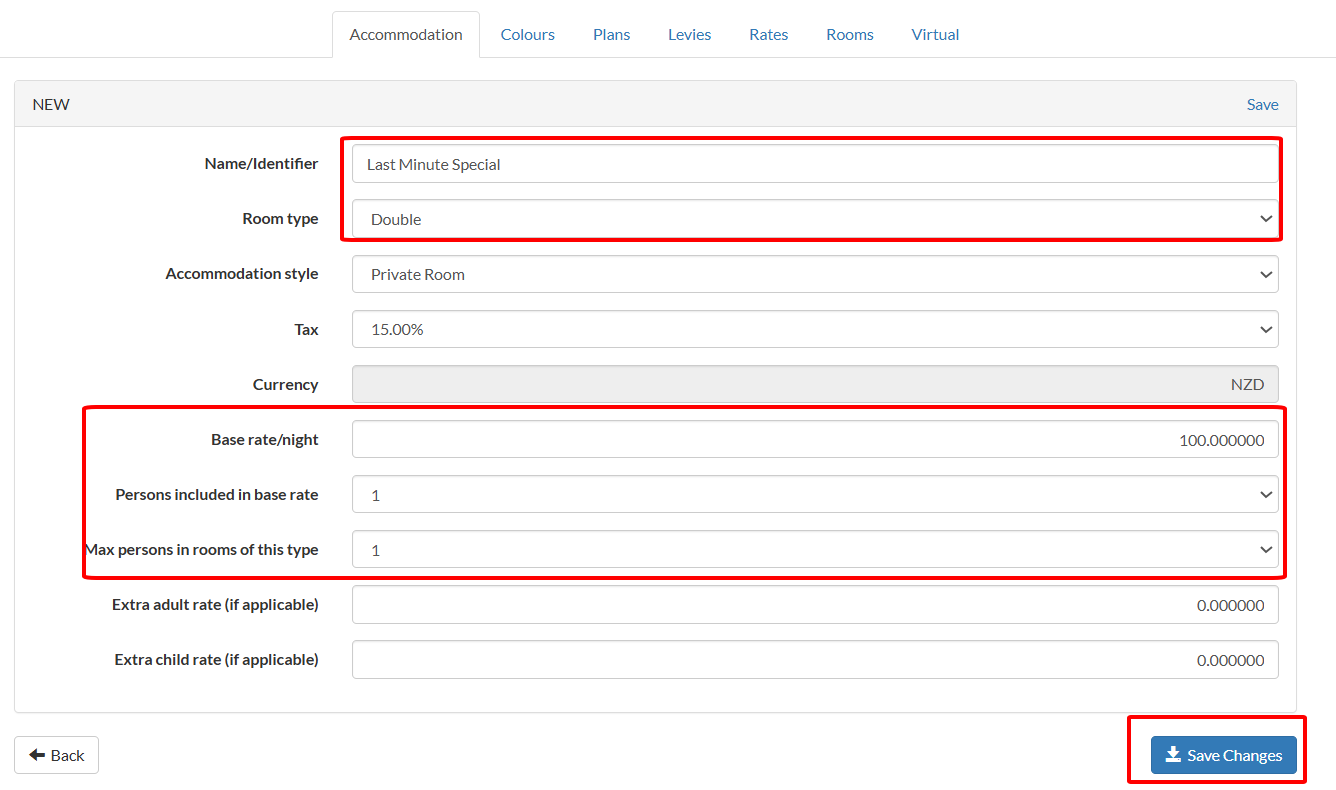
Task: Click the Base rate/night label
Action: [x=265, y=439]
